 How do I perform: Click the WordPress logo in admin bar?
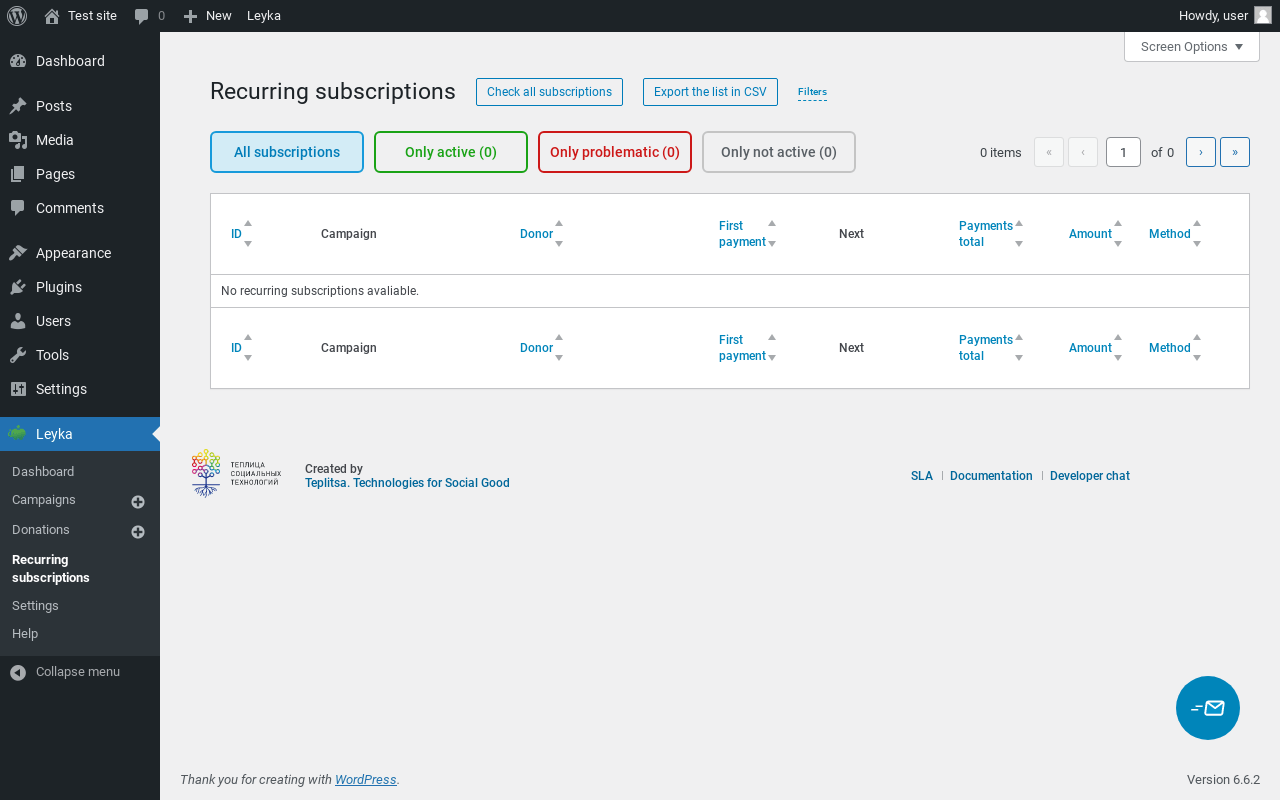point(17,16)
